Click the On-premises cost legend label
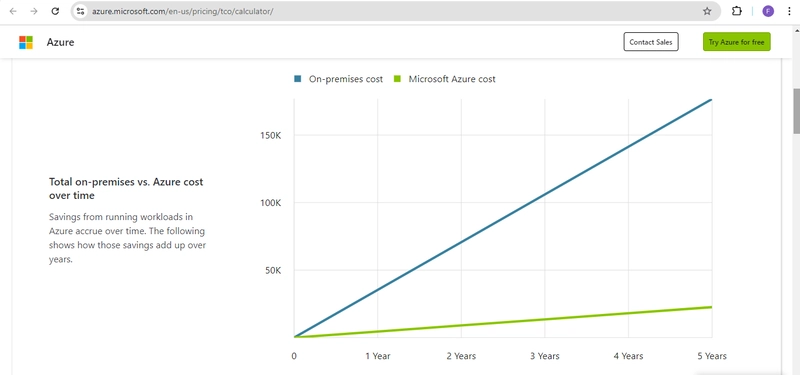The width and height of the screenshot is (800, 375). 345,79
